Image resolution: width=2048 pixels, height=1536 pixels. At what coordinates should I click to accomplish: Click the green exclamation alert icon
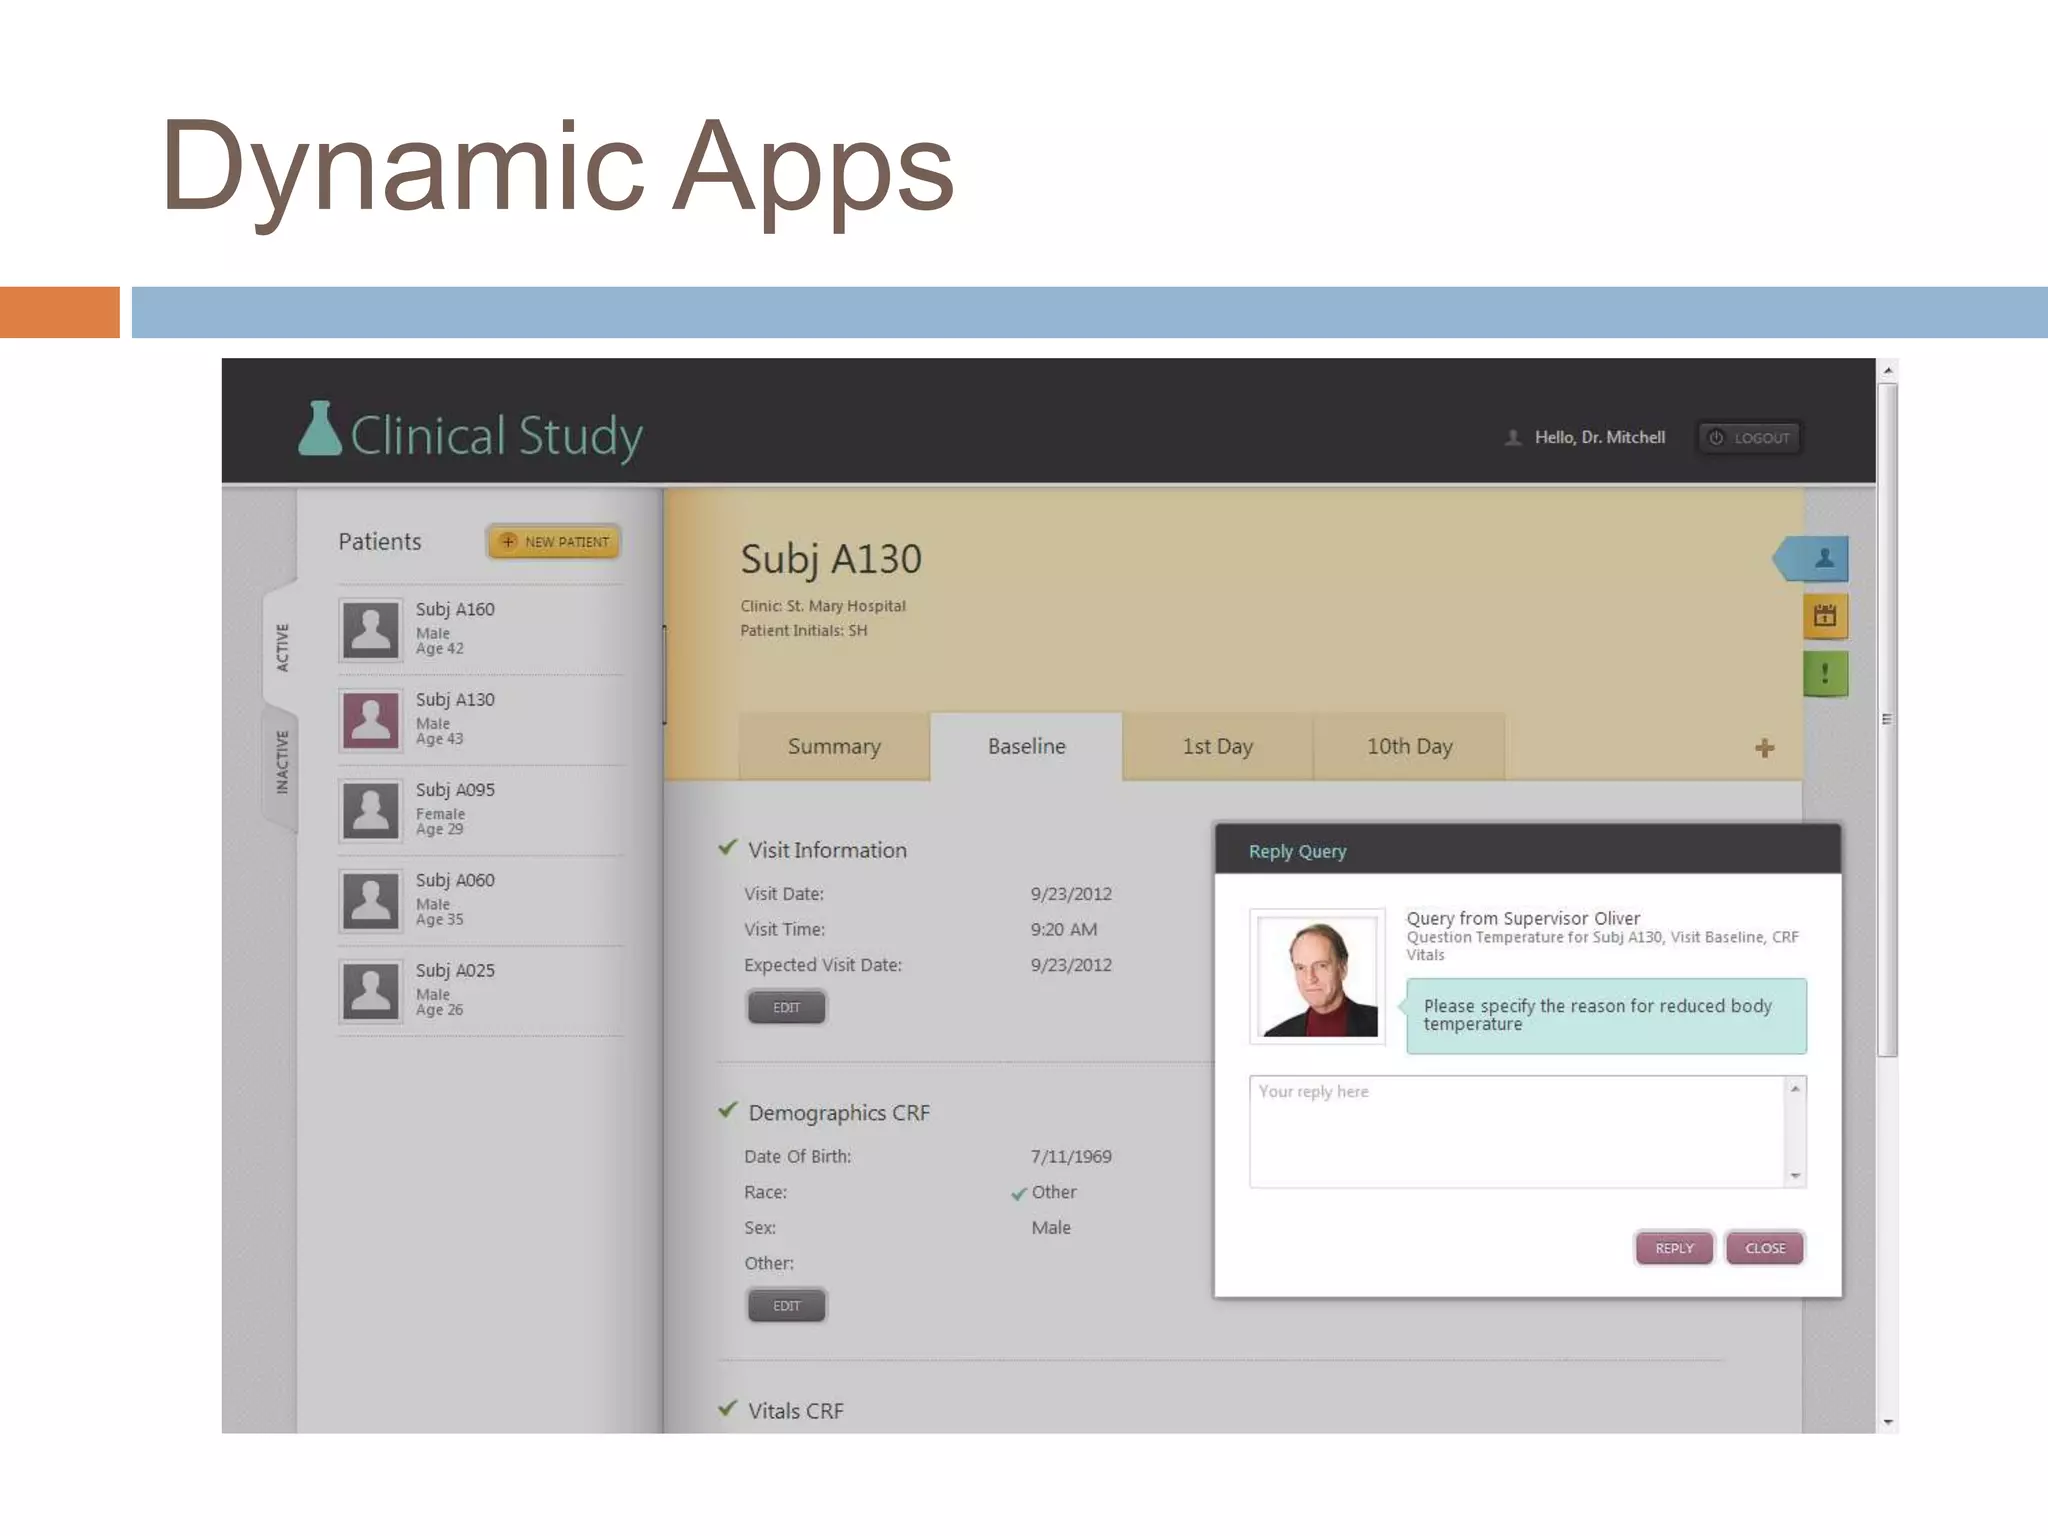point(1824,674)
